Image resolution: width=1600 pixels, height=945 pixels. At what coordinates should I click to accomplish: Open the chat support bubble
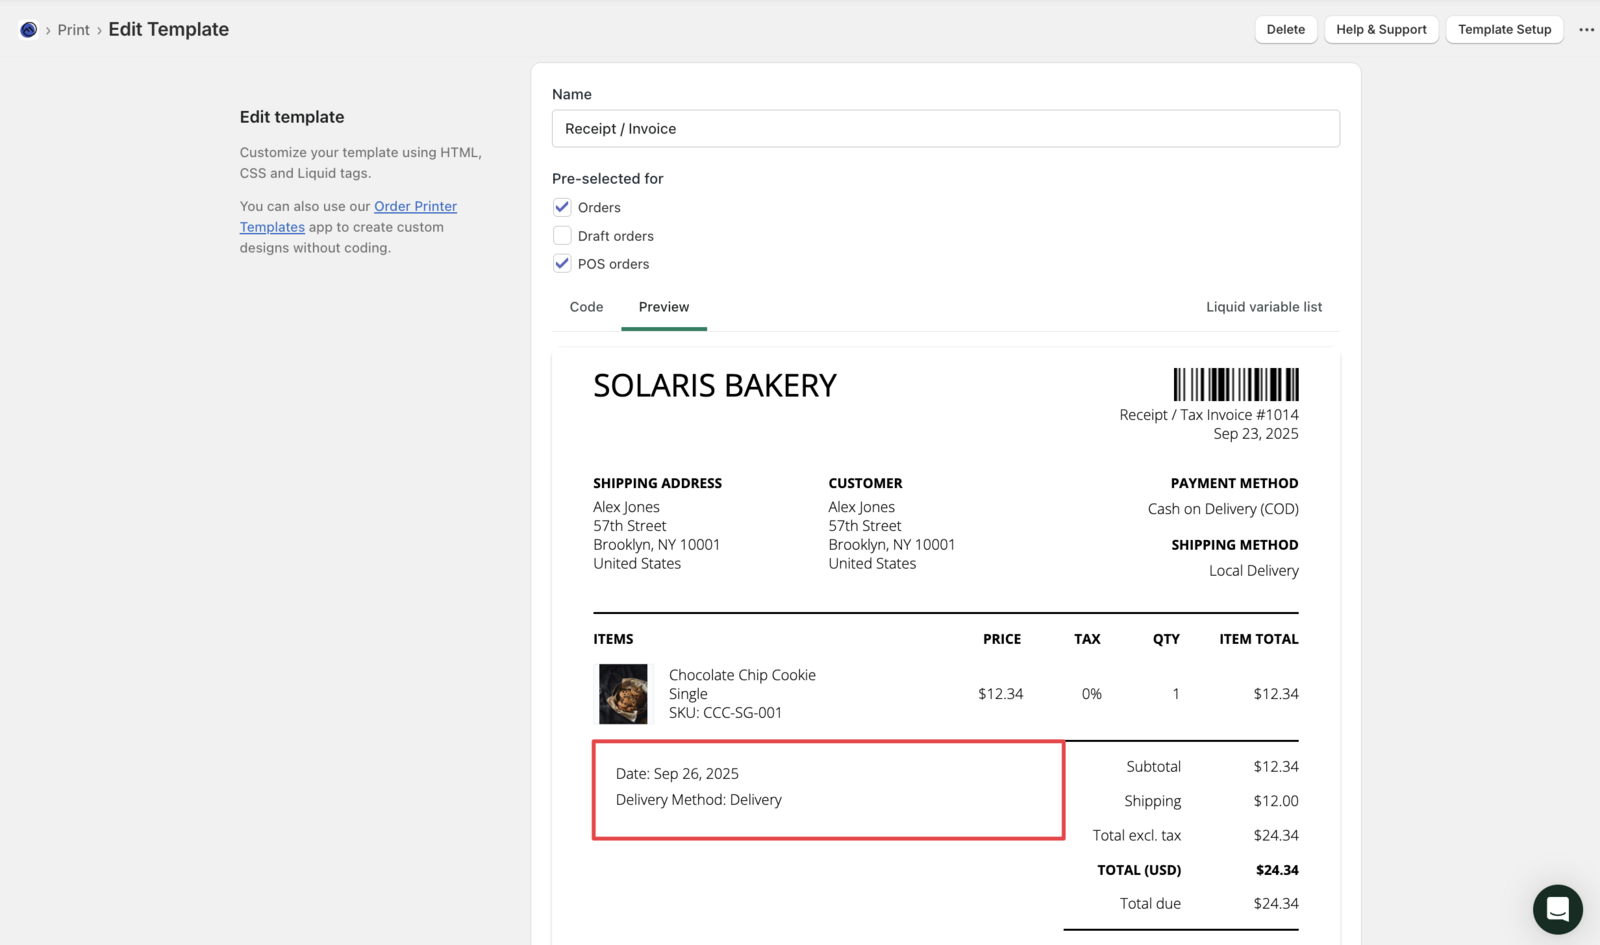[x=1557, y=909]
